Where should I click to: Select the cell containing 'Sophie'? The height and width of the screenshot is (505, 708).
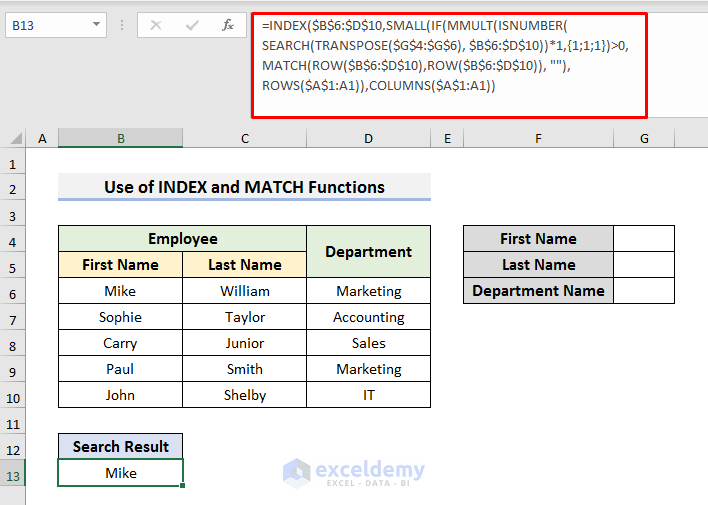[x=121, y=317]
